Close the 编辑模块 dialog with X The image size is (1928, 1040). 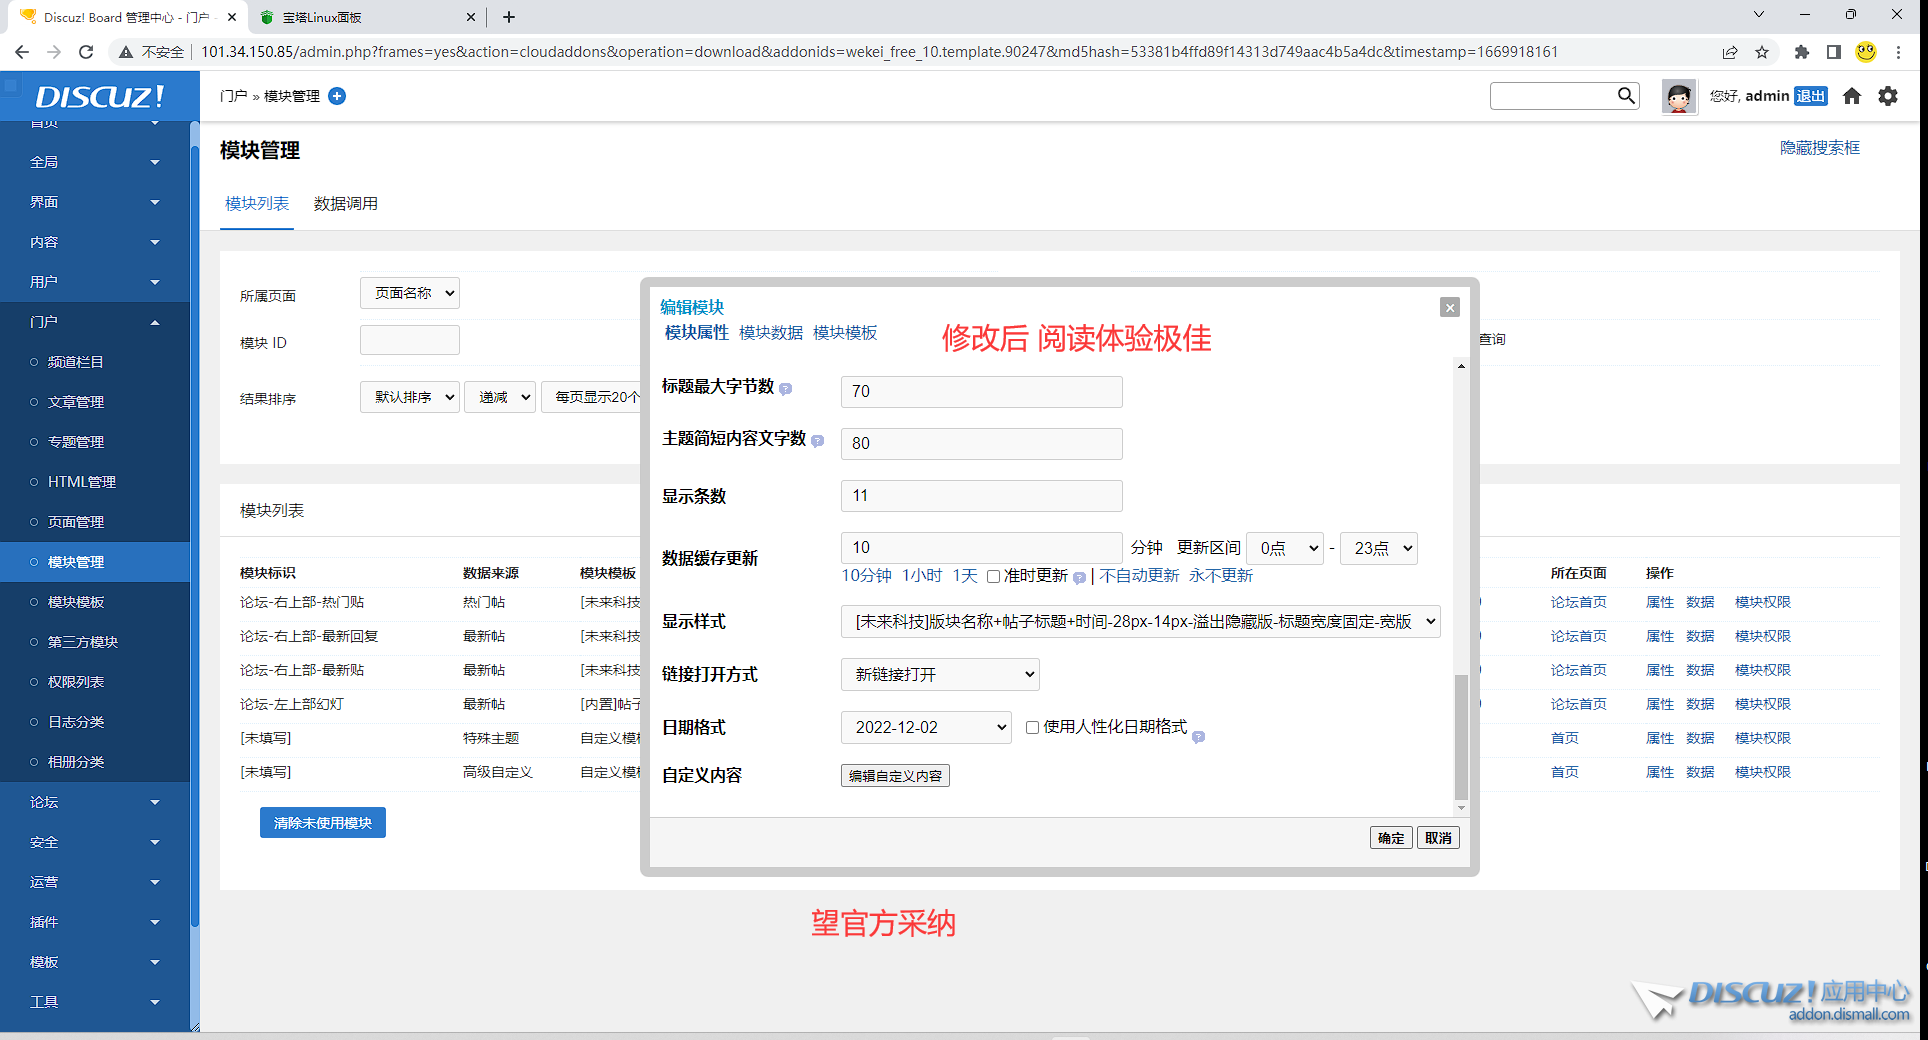tap(1450, 307)
